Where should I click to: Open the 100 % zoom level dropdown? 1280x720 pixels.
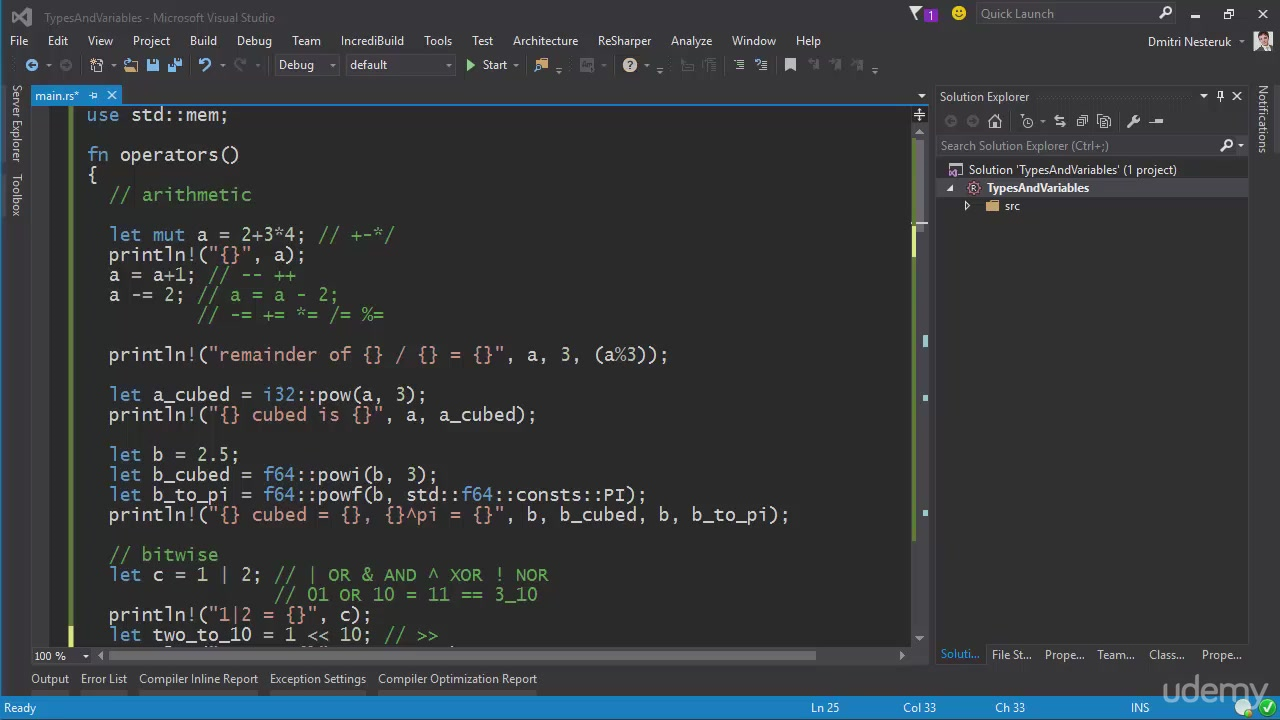85,656
